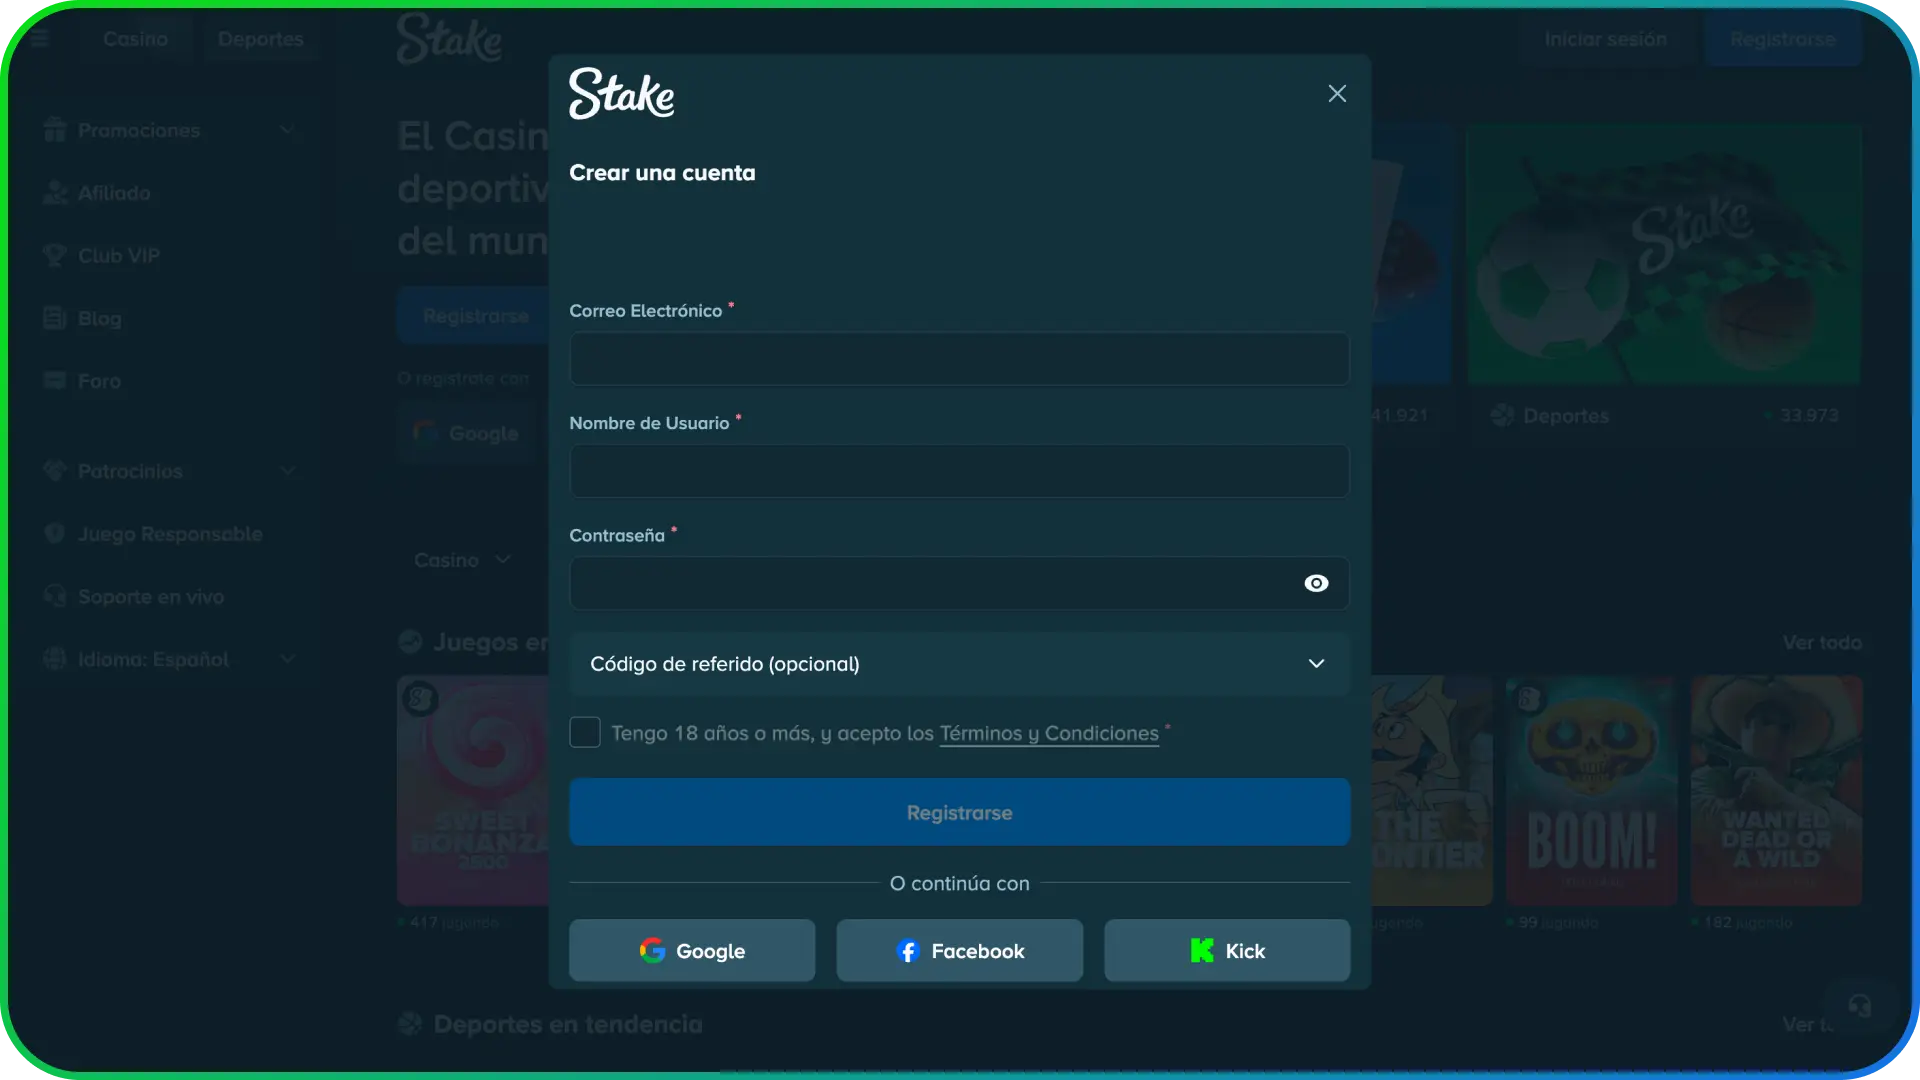Click the Club VIP trophy icon

point(55,255)
